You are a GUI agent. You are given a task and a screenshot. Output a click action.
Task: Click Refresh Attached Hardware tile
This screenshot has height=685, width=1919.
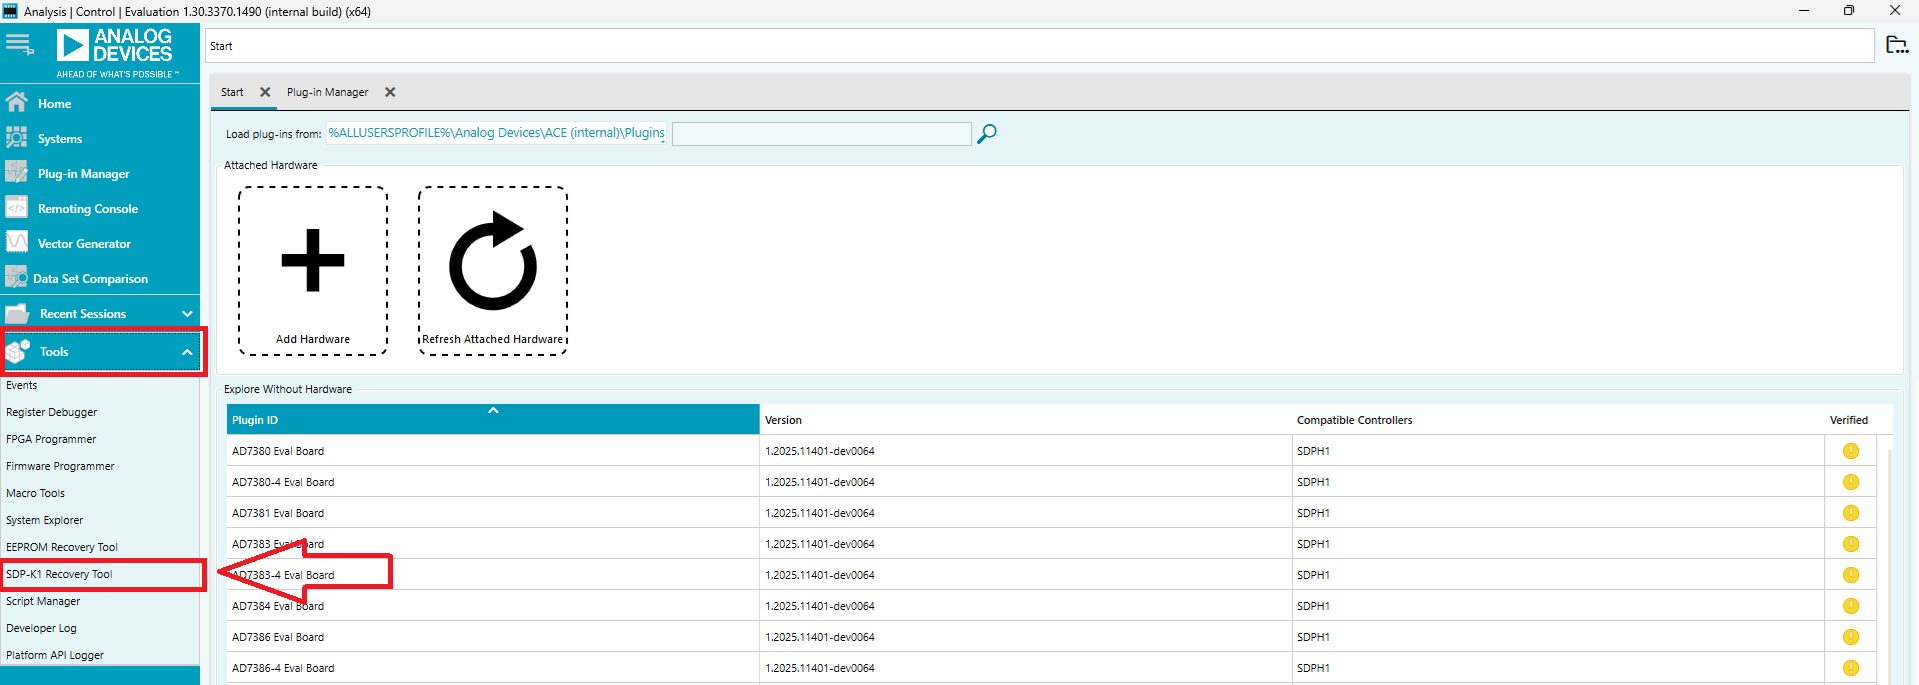click(493, 270)
